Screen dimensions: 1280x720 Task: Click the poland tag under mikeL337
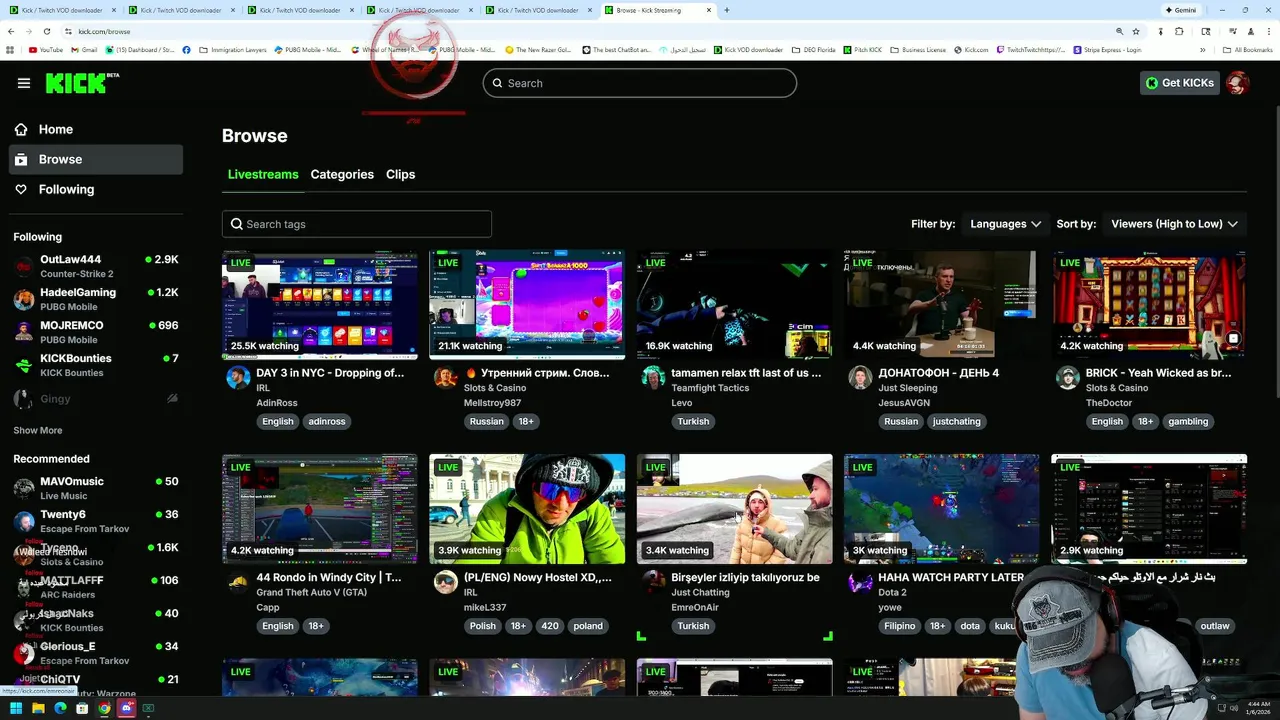588,626
